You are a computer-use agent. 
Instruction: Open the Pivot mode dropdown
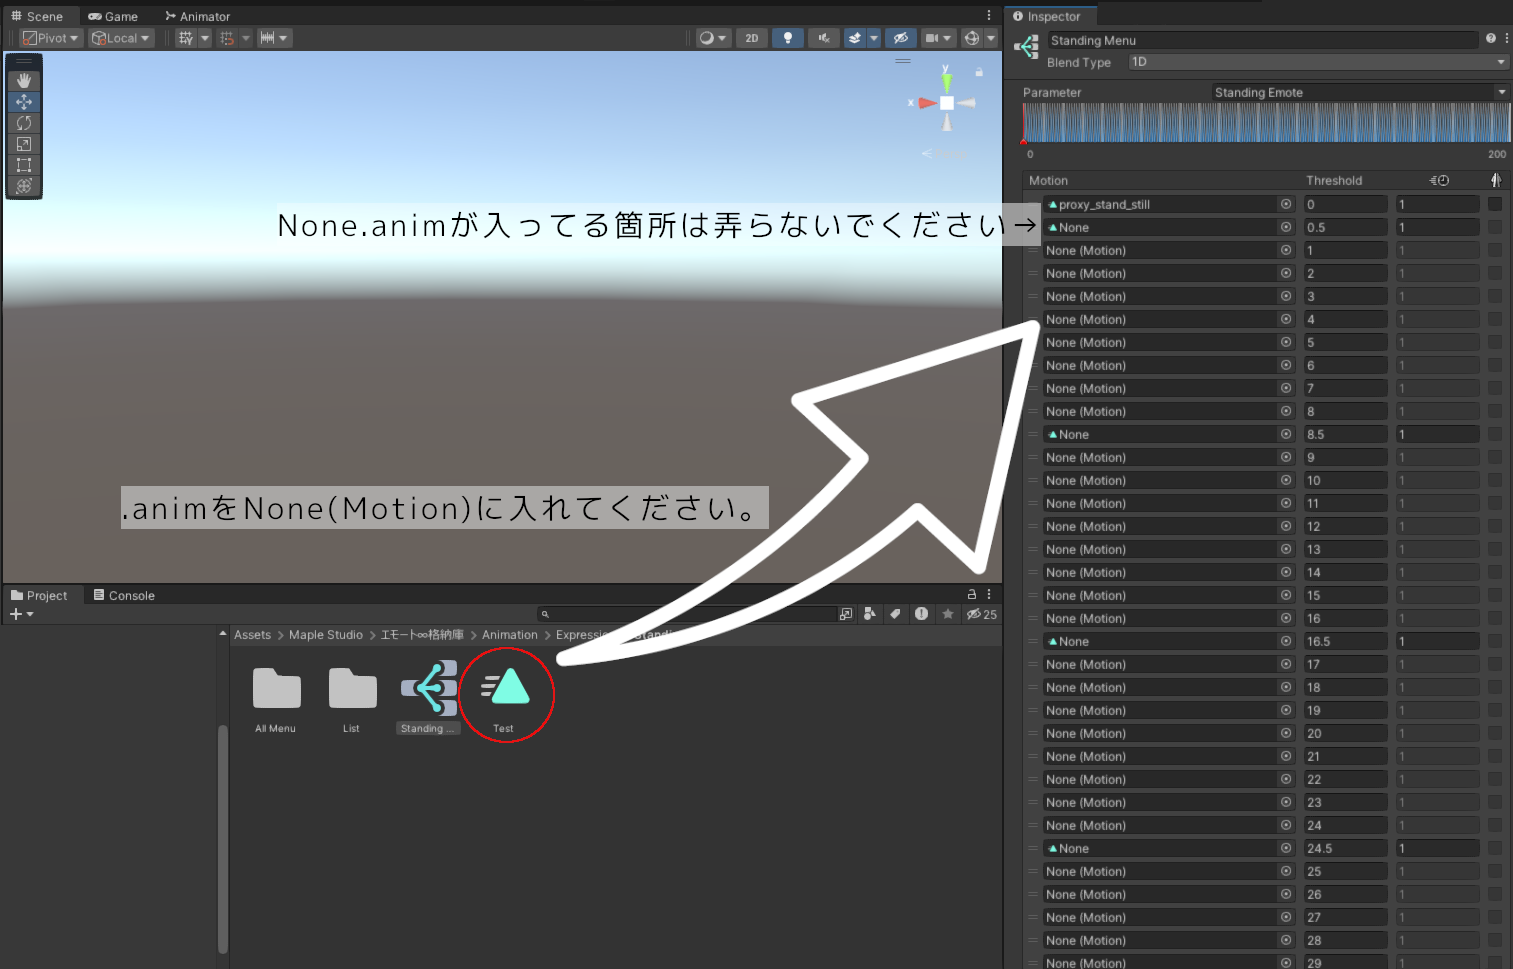pyautogui.click(x=50, y=37)
